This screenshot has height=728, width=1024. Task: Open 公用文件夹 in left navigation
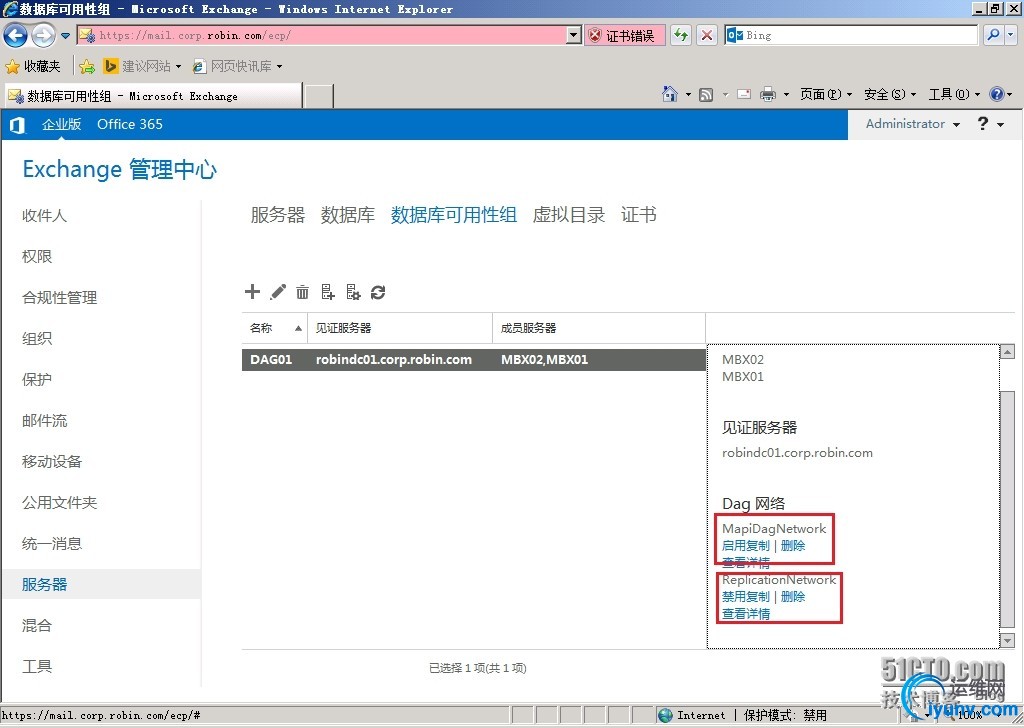59,503
